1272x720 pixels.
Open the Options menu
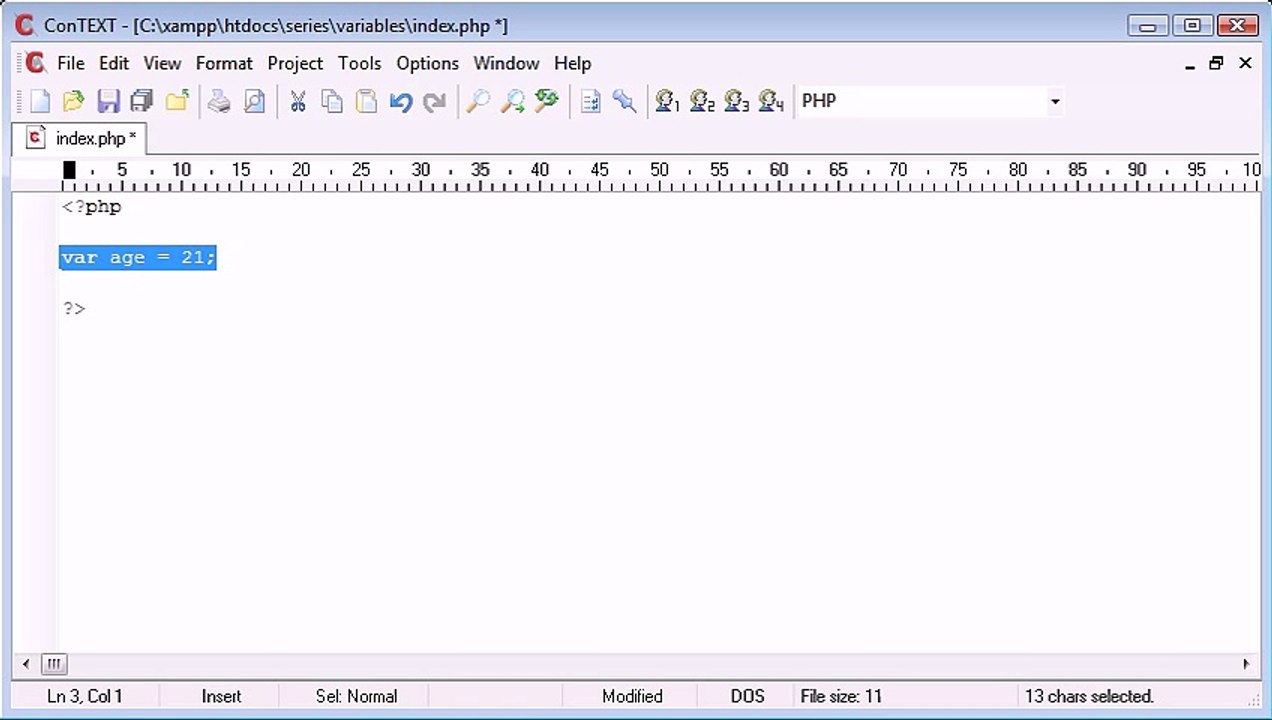click(x=427, y=63)
